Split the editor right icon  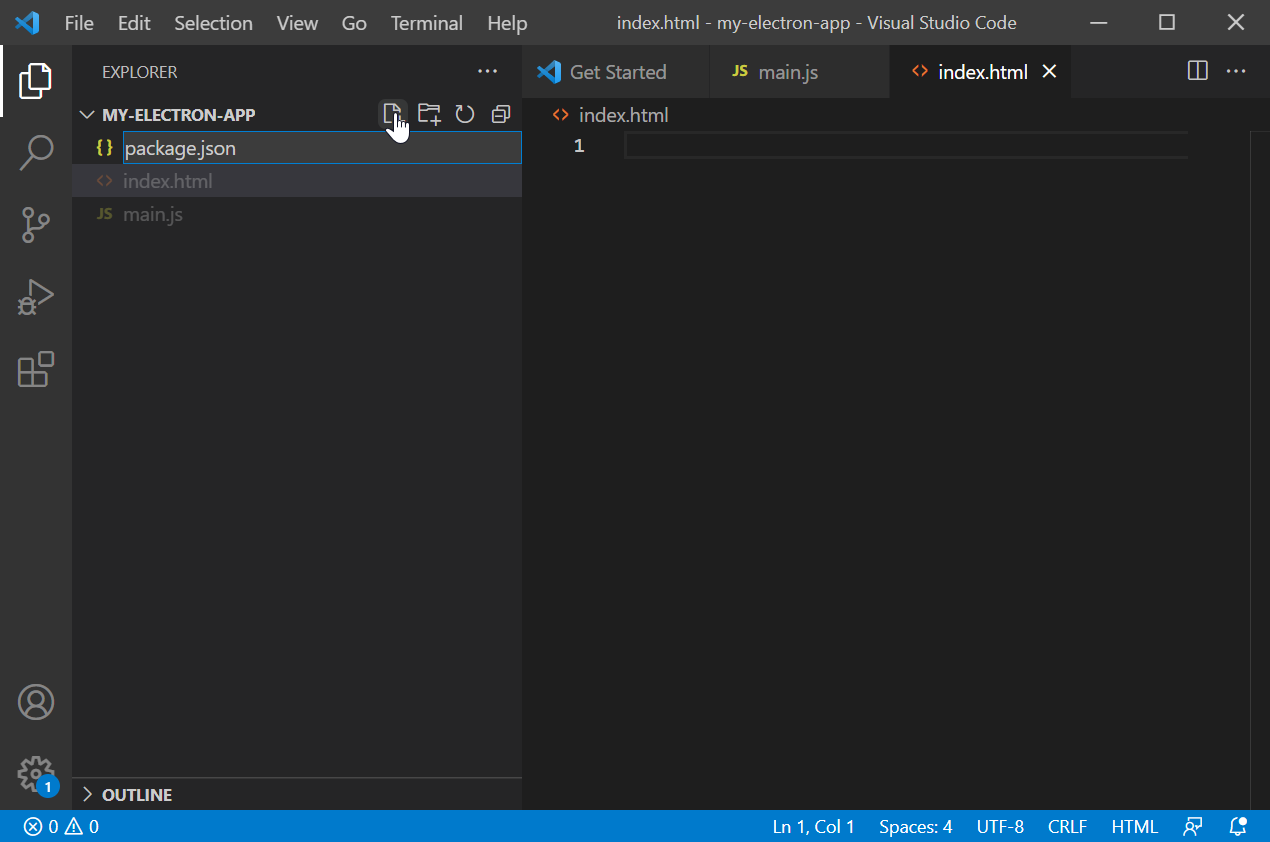coord(1197,71)
